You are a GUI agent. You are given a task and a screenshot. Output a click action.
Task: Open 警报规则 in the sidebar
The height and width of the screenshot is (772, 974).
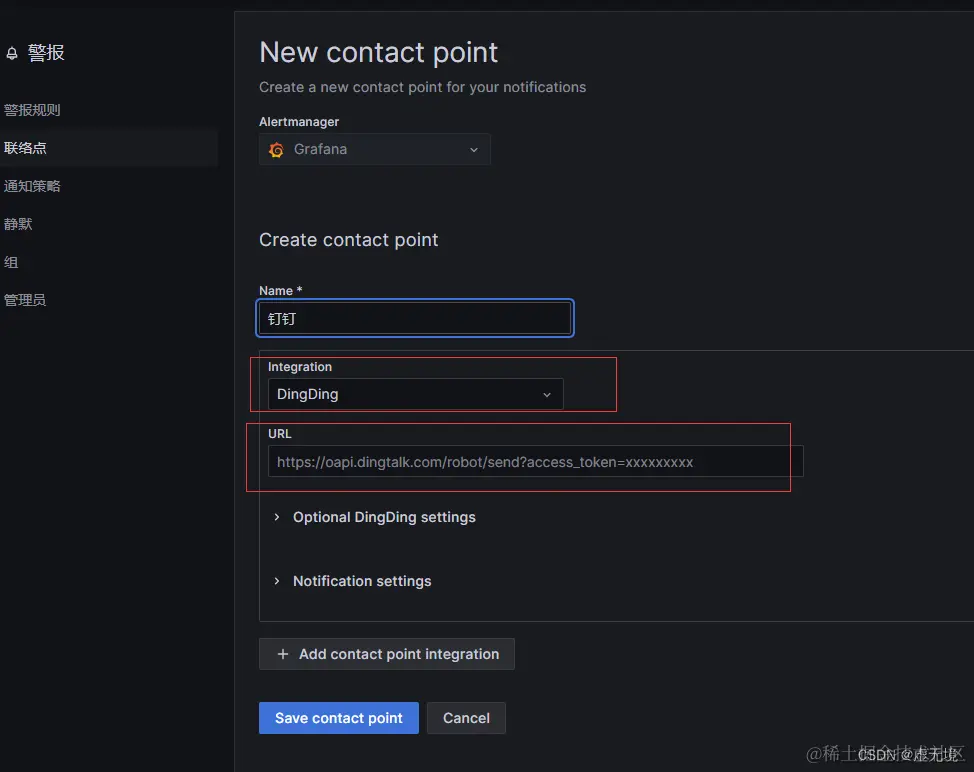pyautogui.click(x=32, y=110)
